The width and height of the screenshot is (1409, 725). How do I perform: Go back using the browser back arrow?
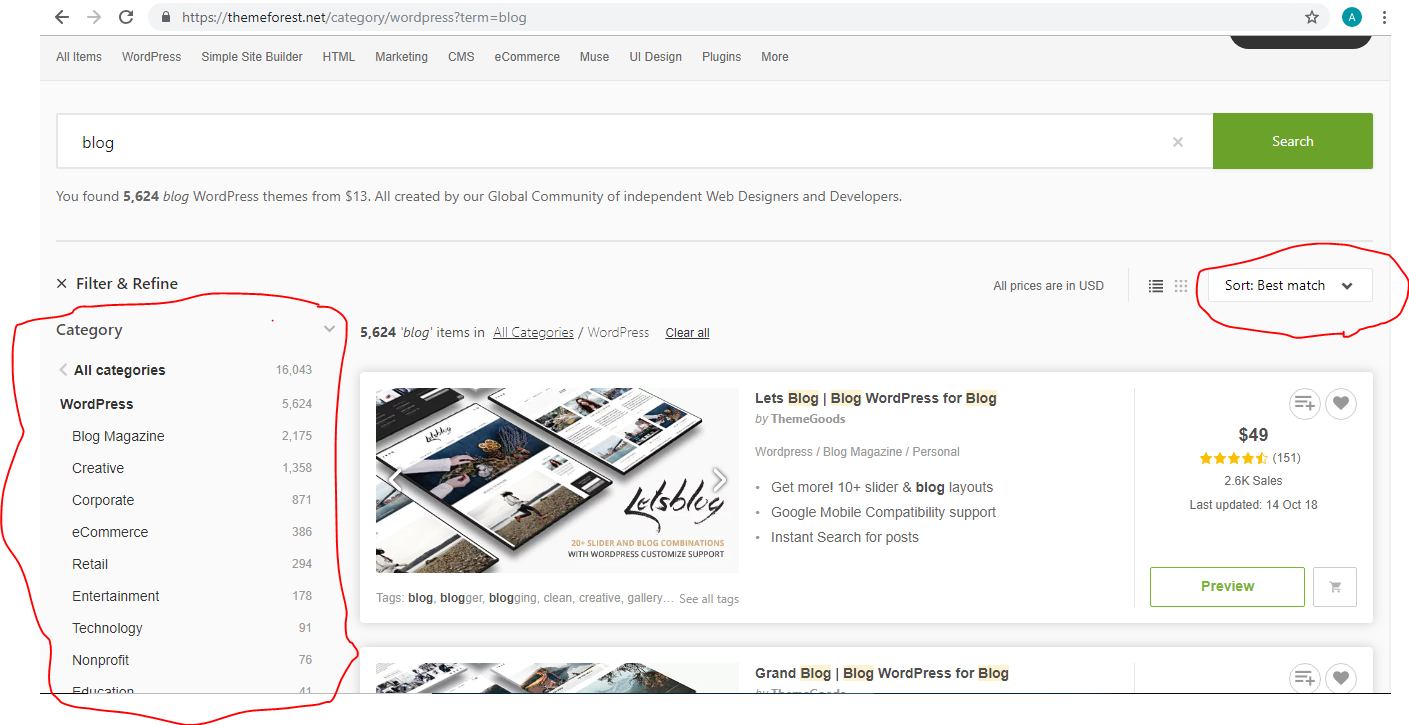tap(63, 17)
